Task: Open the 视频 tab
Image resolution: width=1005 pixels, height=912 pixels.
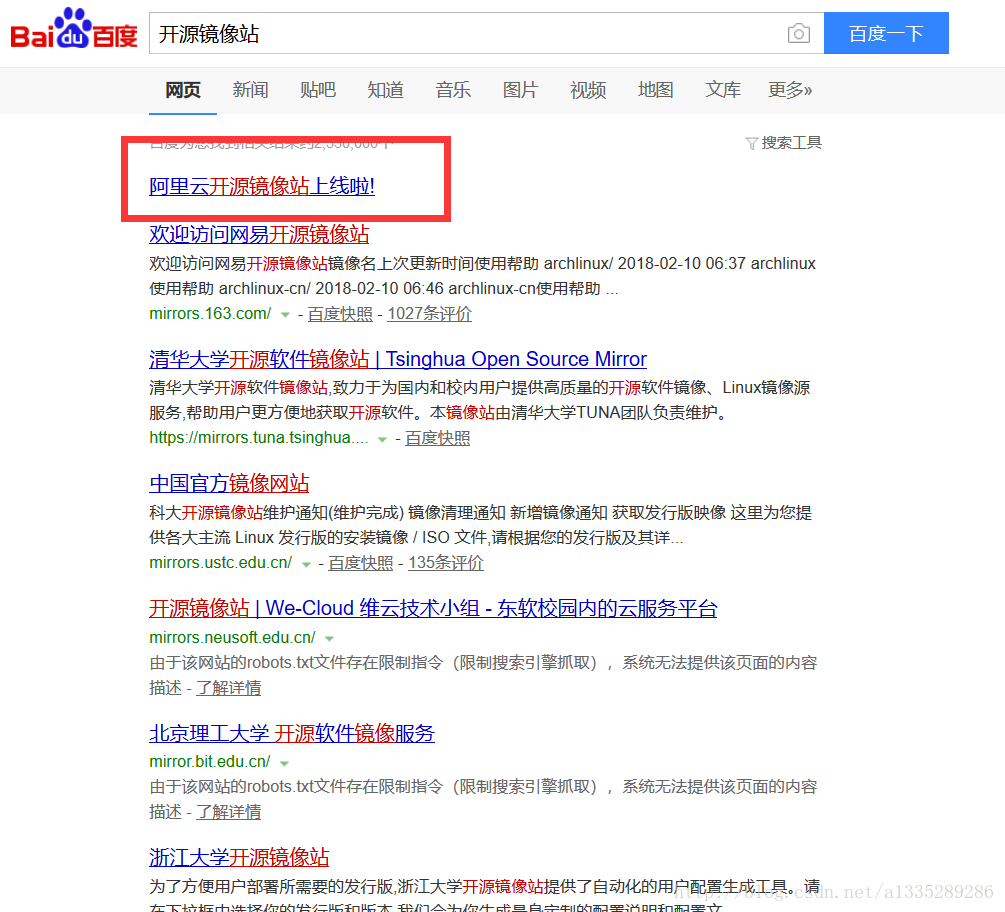Action: (x=588, y=90)
